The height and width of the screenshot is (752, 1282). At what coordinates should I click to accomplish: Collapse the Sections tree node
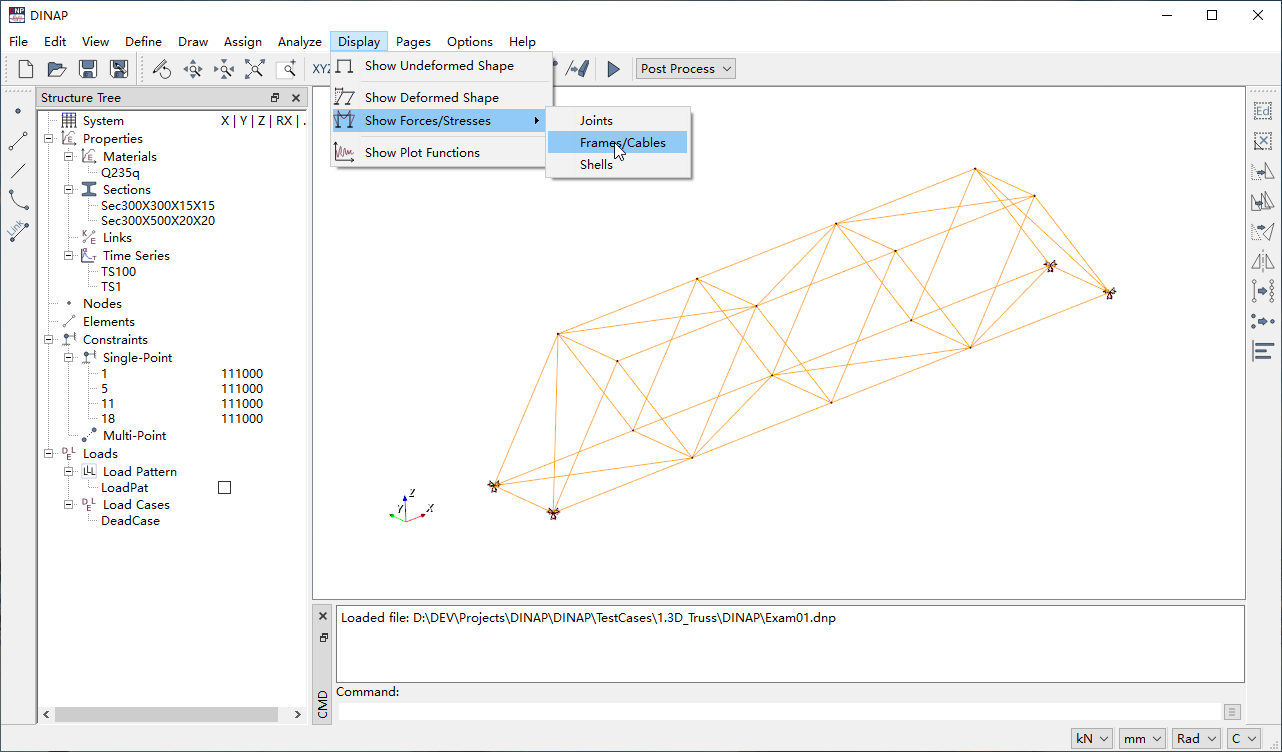[x=68, y=190]
